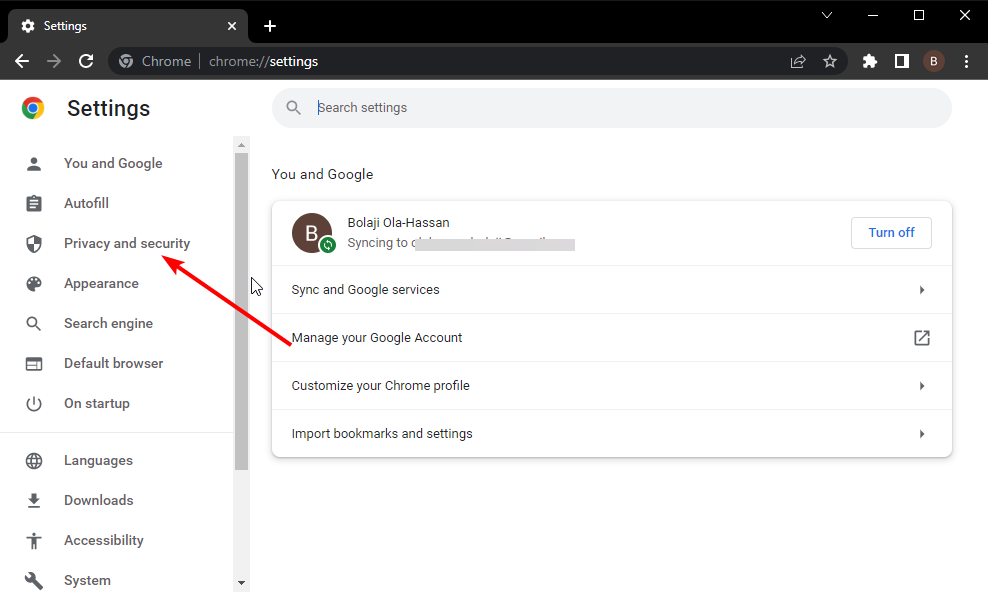Expand Customize your Chrome profile
The width and height of the screenshot is (988, 592).
(x=612, y=385)
